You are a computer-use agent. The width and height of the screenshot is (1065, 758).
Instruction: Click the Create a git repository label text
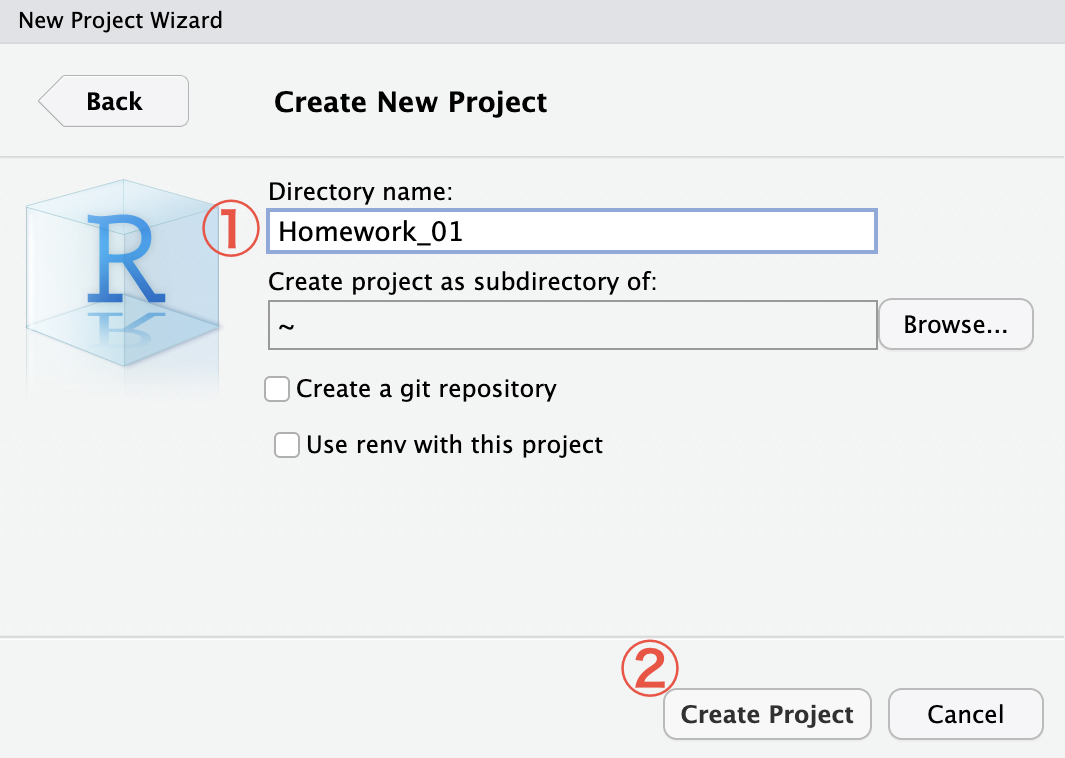(x=427, y=389)
